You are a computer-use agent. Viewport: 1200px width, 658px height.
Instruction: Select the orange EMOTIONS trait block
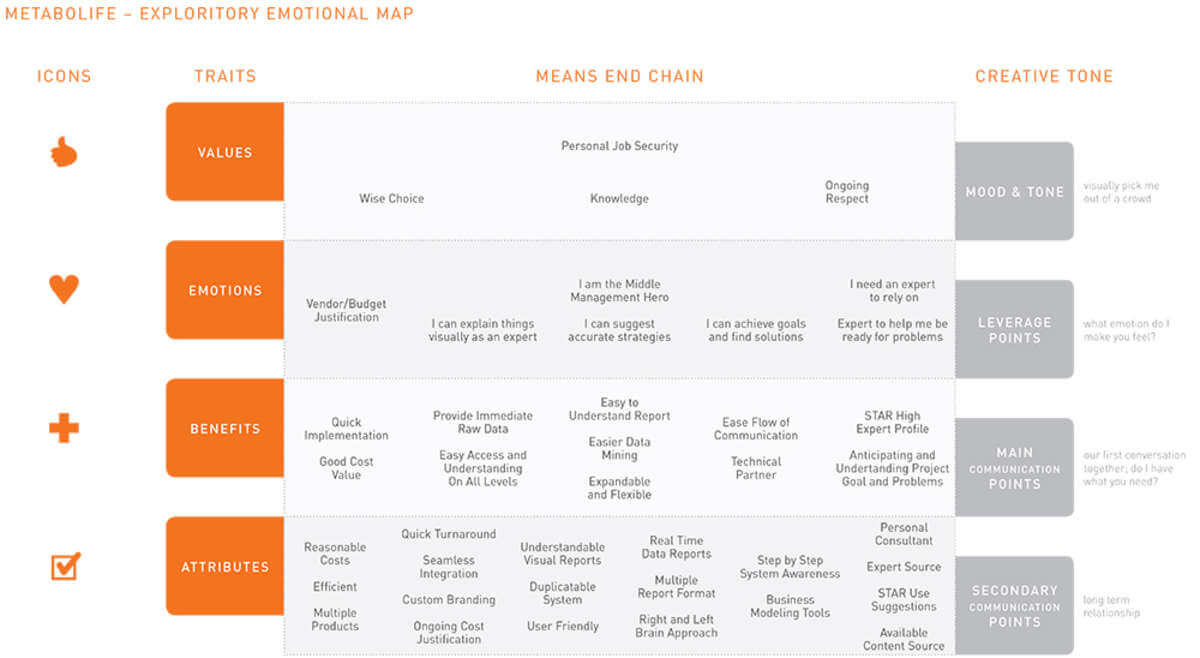point(225,290)
